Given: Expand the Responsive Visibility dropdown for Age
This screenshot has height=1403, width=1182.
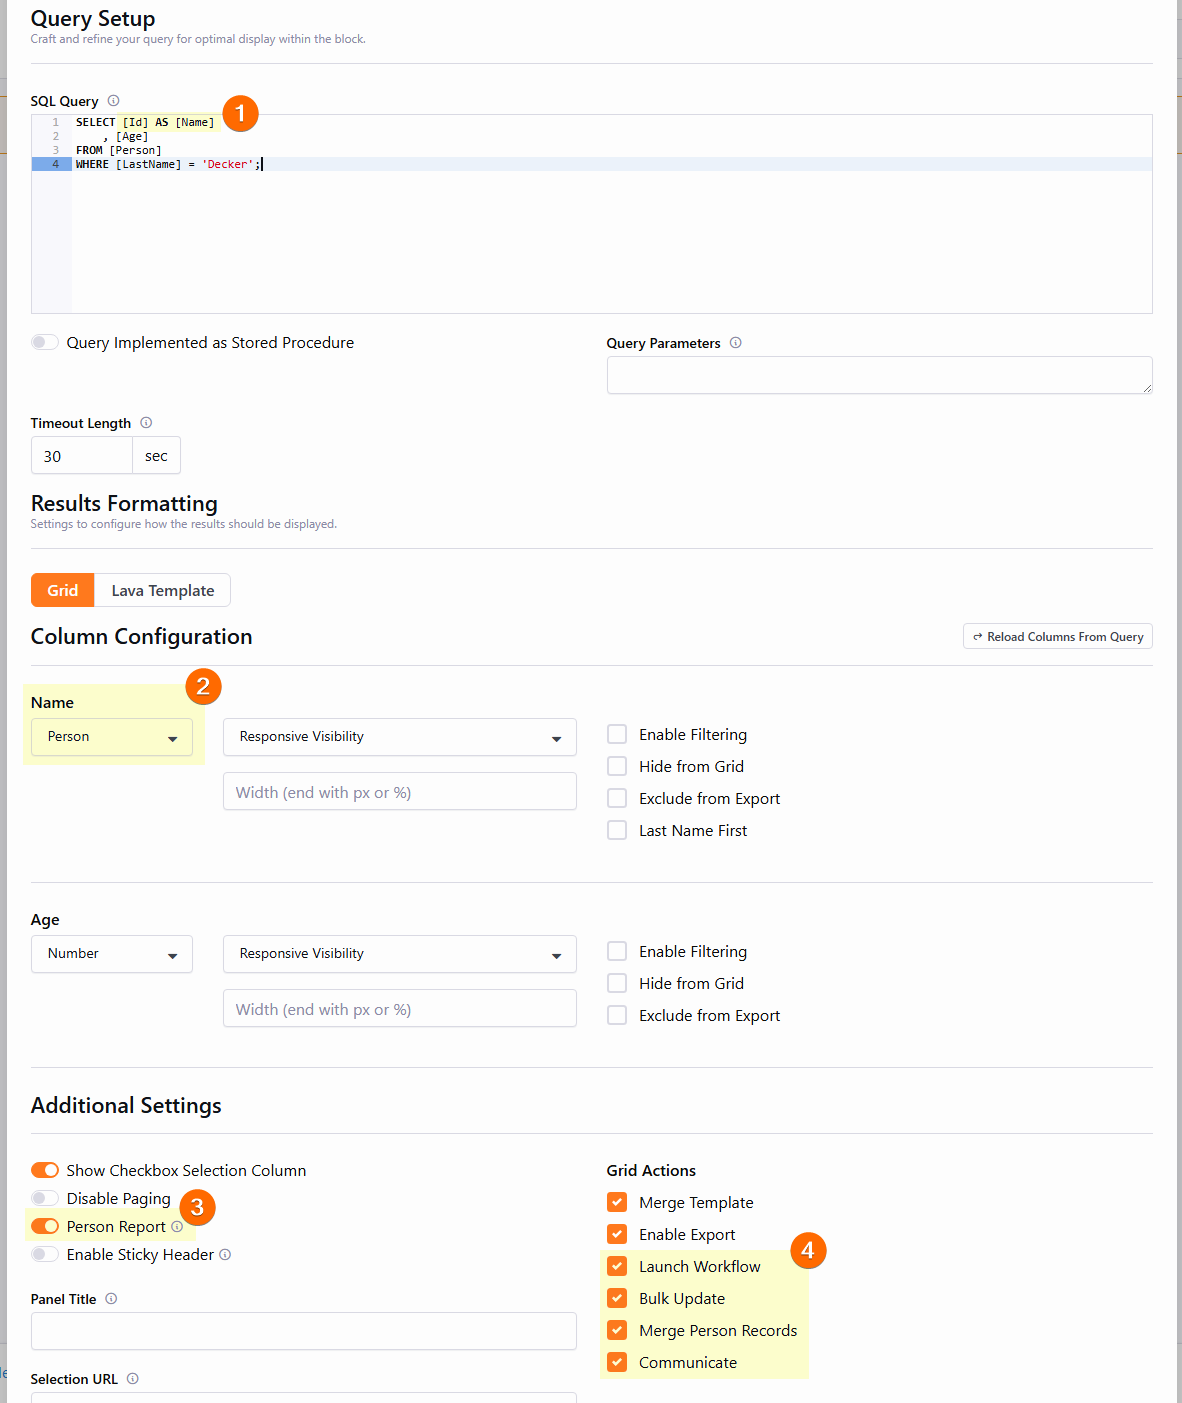Looking at the screenshot, I should click(x=399, y=953).
